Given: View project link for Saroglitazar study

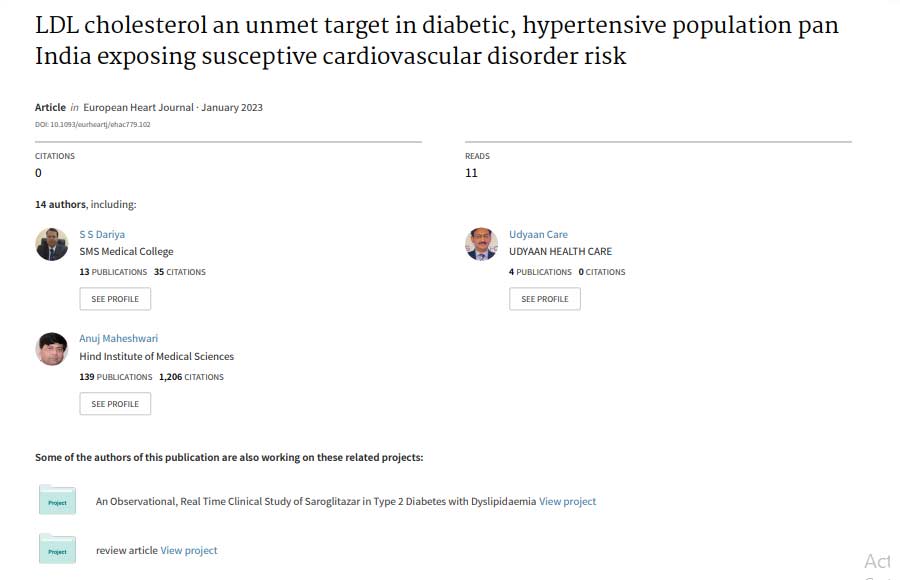Looking at the screenshot, I should coord(567,501).
